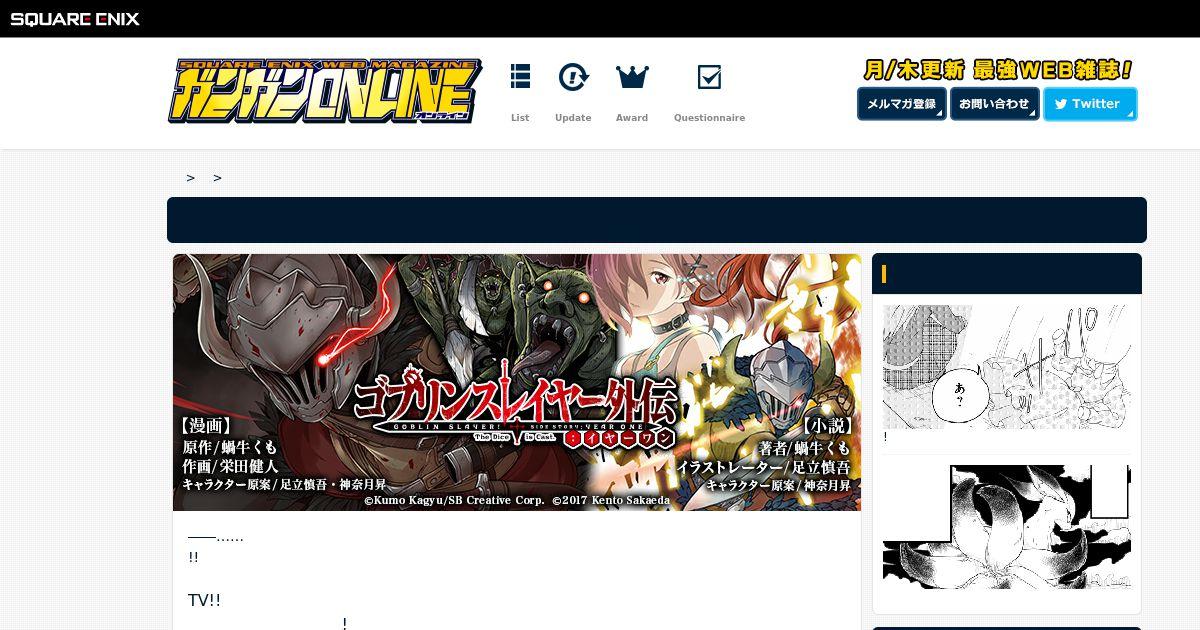Click the TV!! text line
The height and width of the screenshot is (630, 1200).
(204, 600)
